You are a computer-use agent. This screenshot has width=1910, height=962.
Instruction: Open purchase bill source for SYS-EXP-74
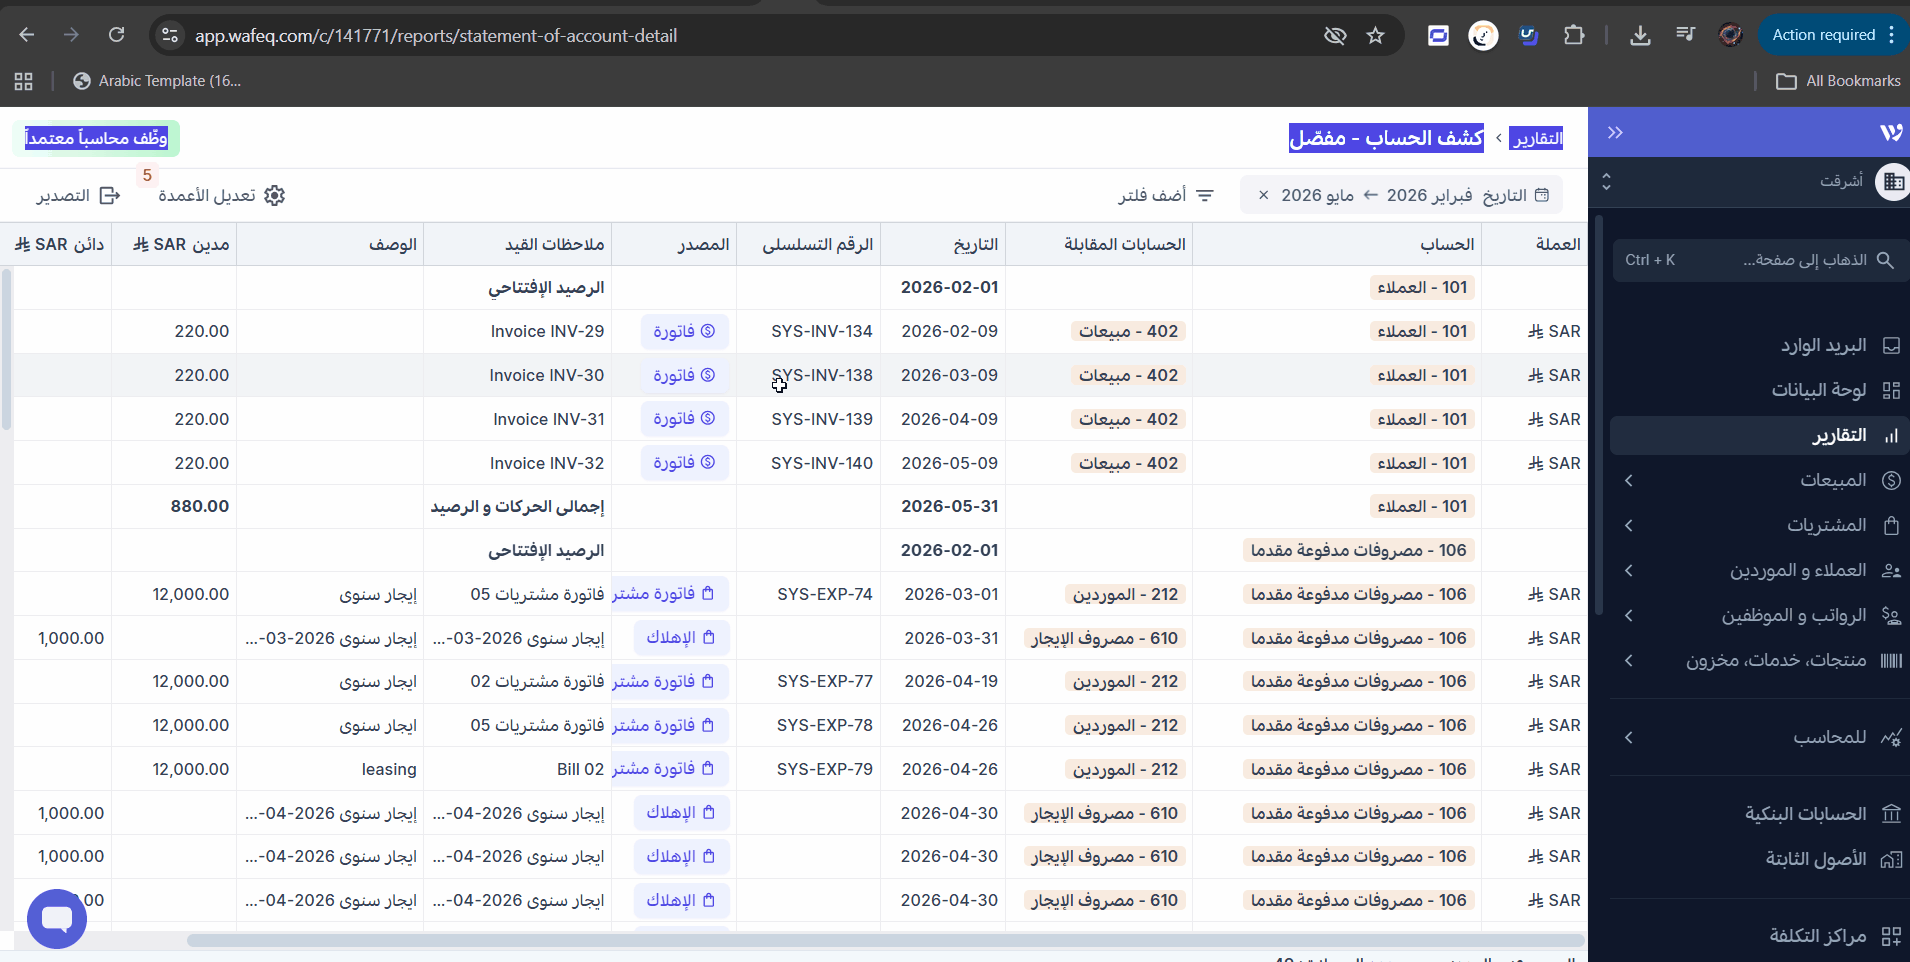[x=672, y=594]
